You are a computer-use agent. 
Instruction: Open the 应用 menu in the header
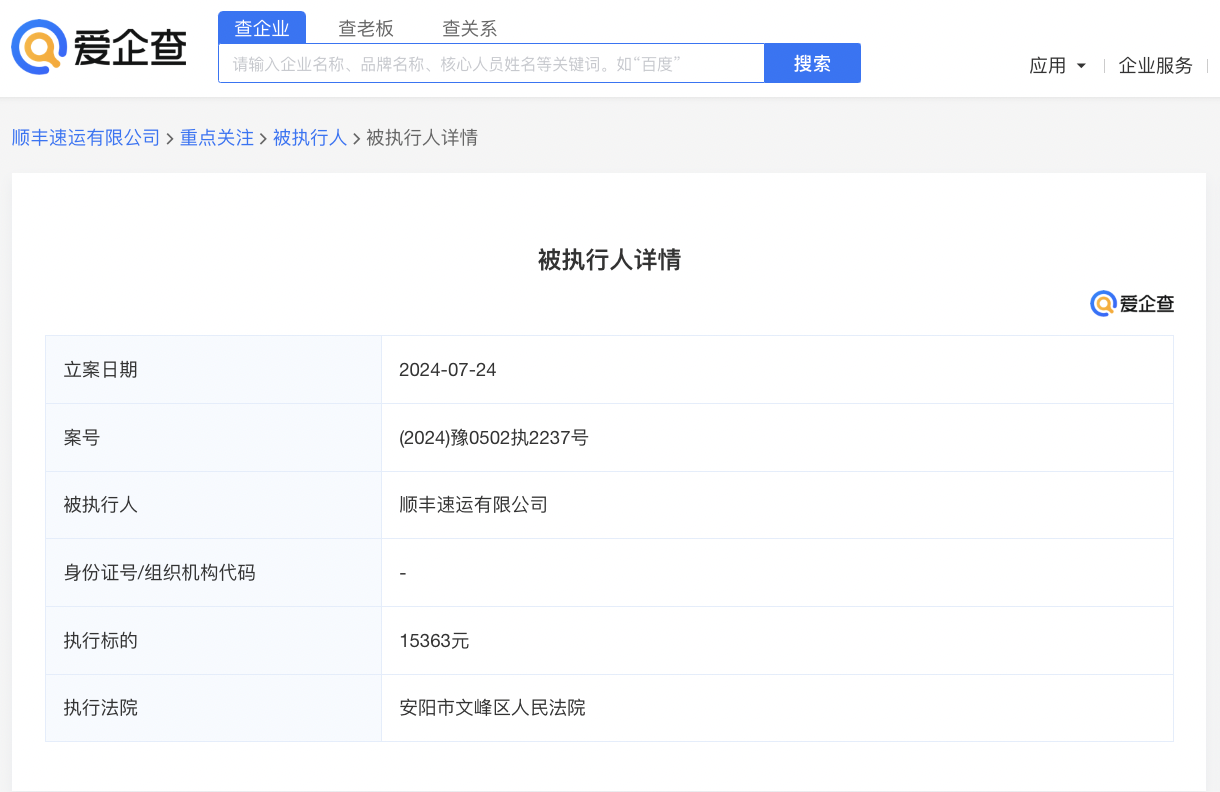(x=1047, y=66)
